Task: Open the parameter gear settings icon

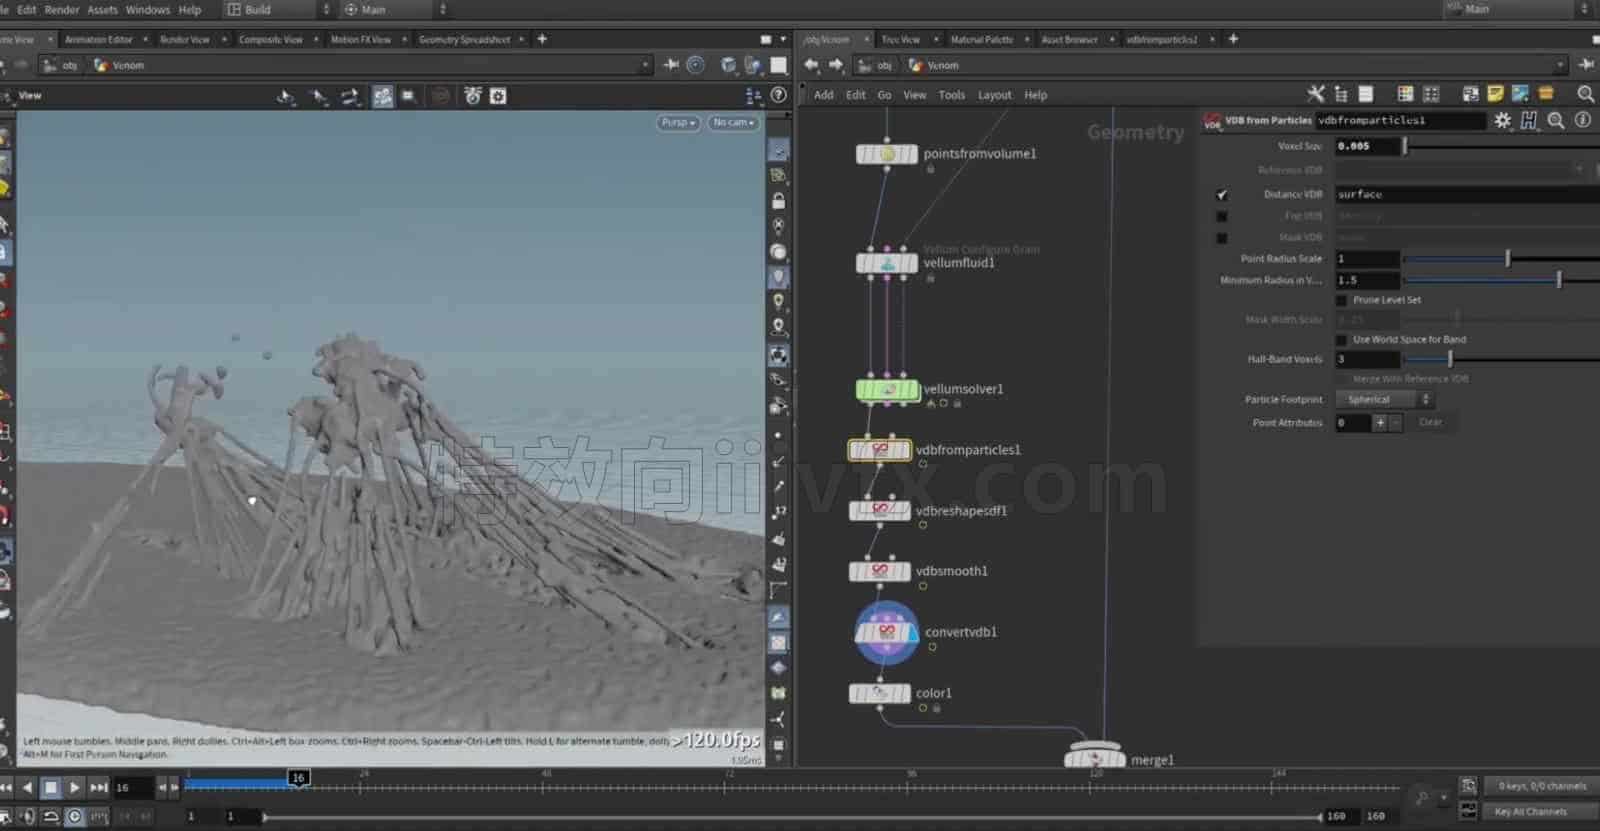Action: (x=1502, y=120)
